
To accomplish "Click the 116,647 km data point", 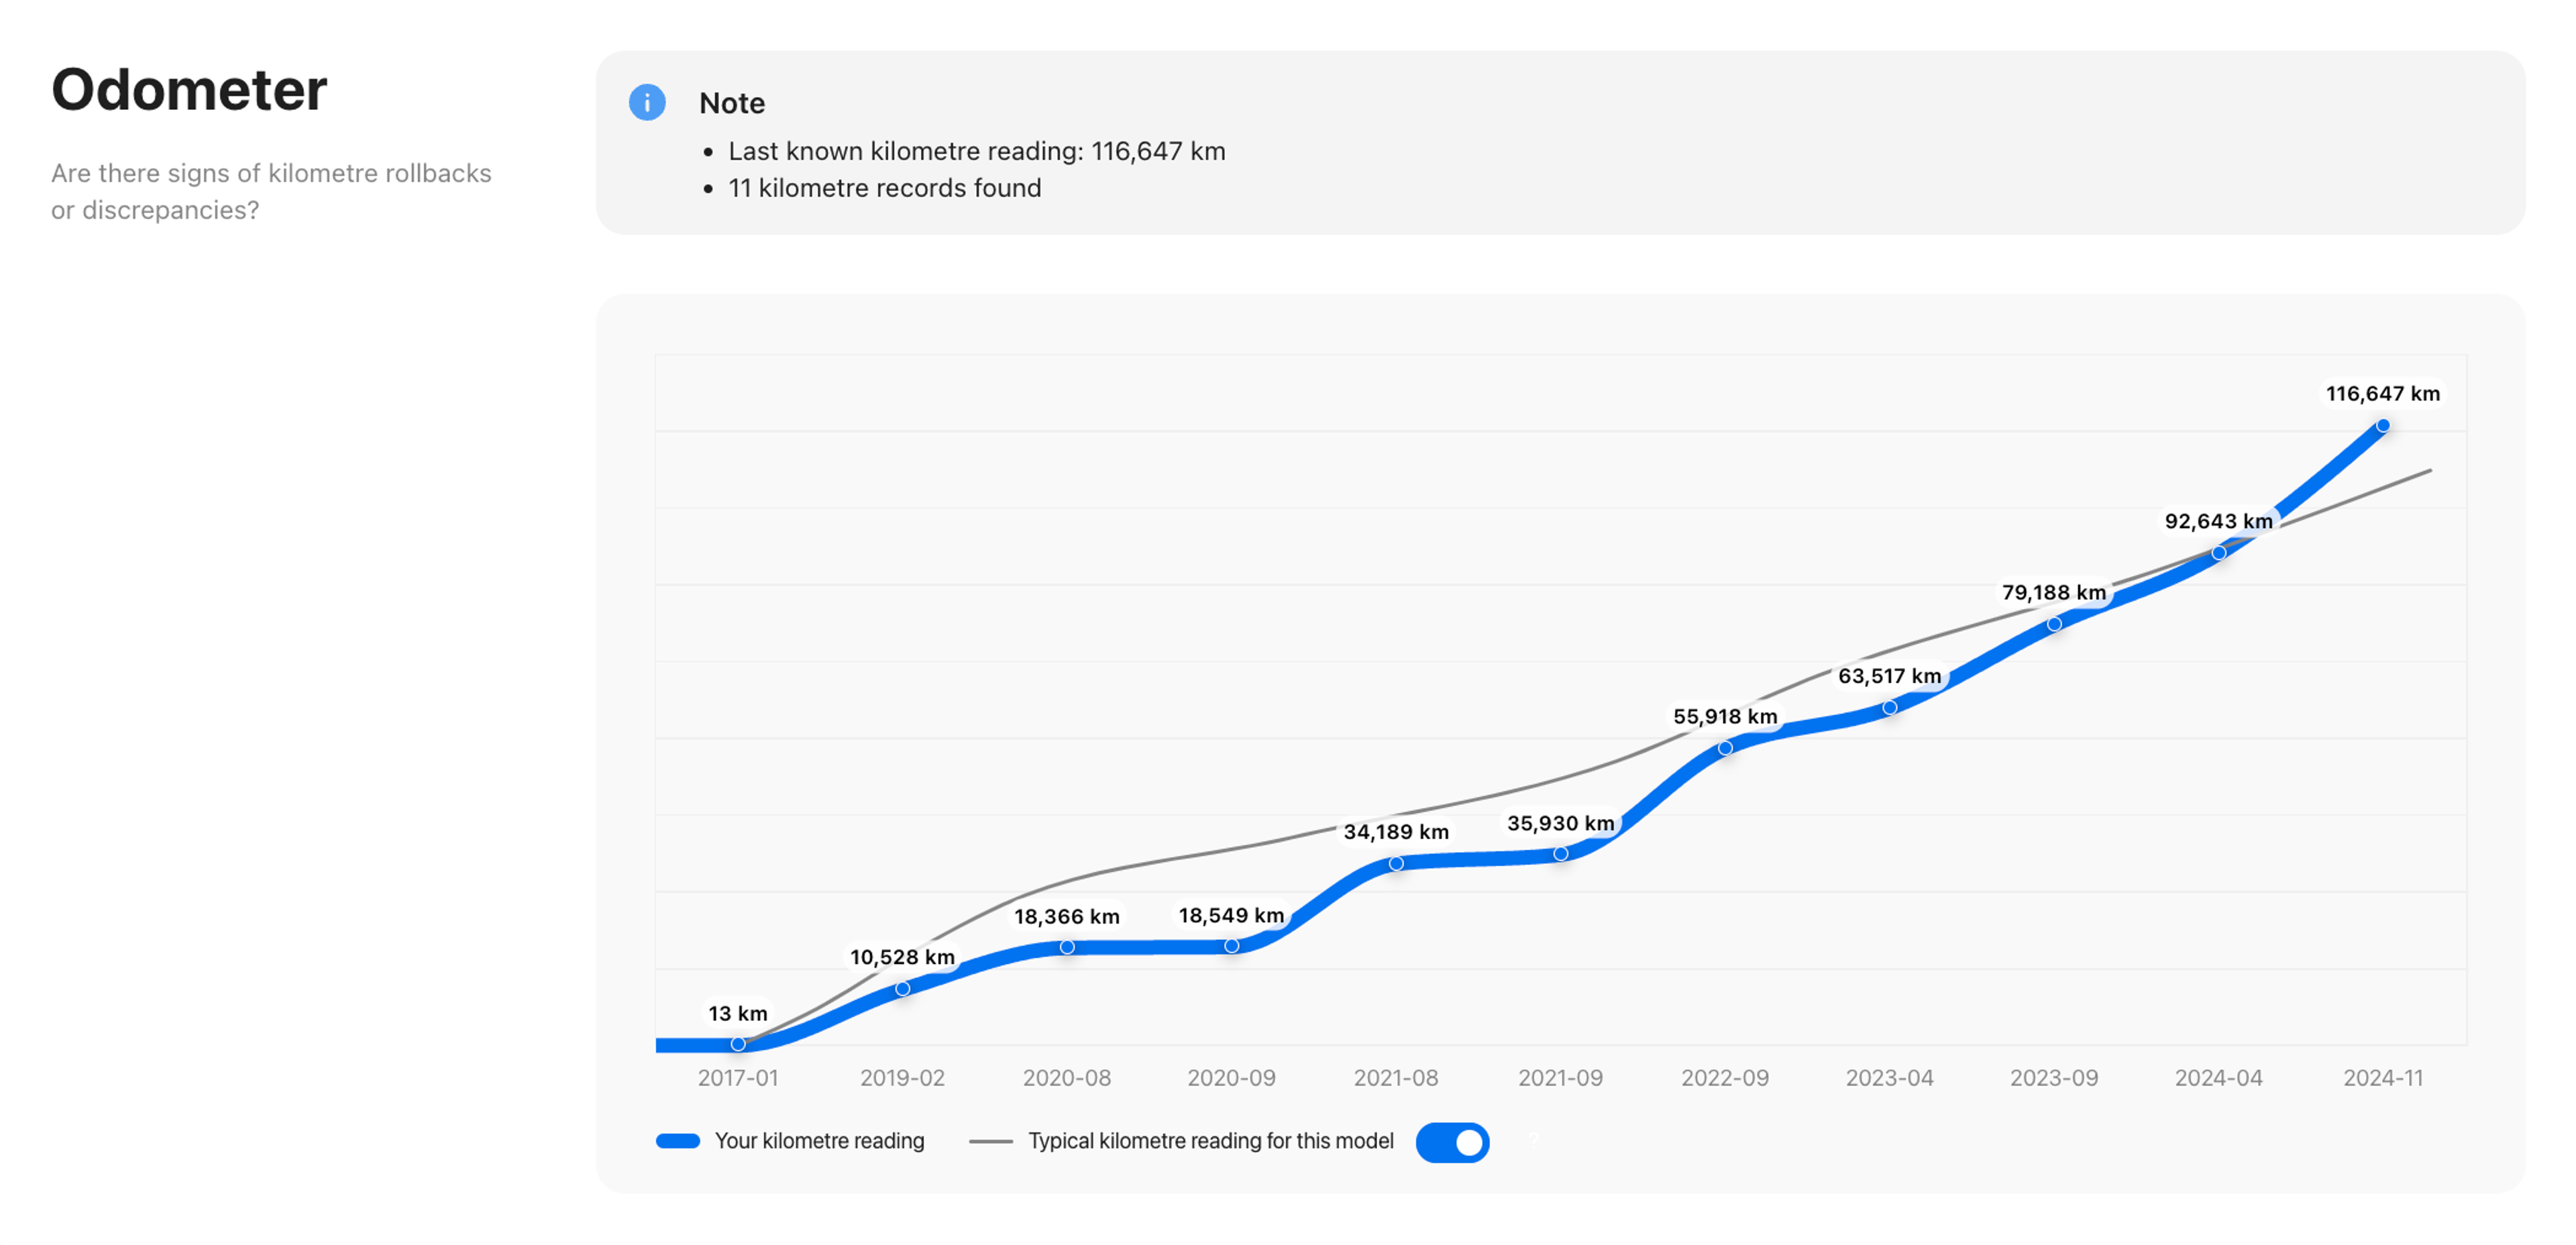I will [x=2383, y=426].
